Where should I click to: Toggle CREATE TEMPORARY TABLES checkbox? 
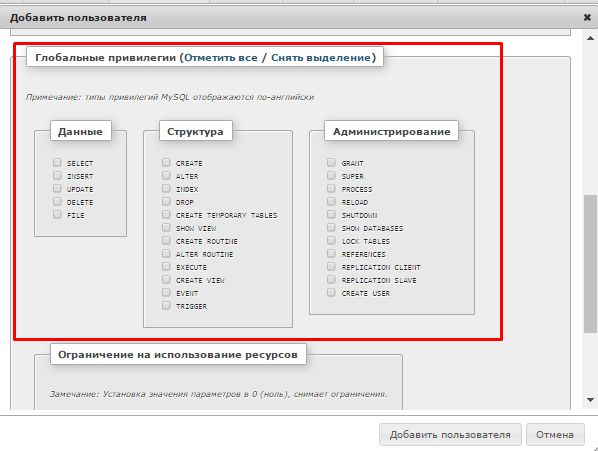(166, 215)
